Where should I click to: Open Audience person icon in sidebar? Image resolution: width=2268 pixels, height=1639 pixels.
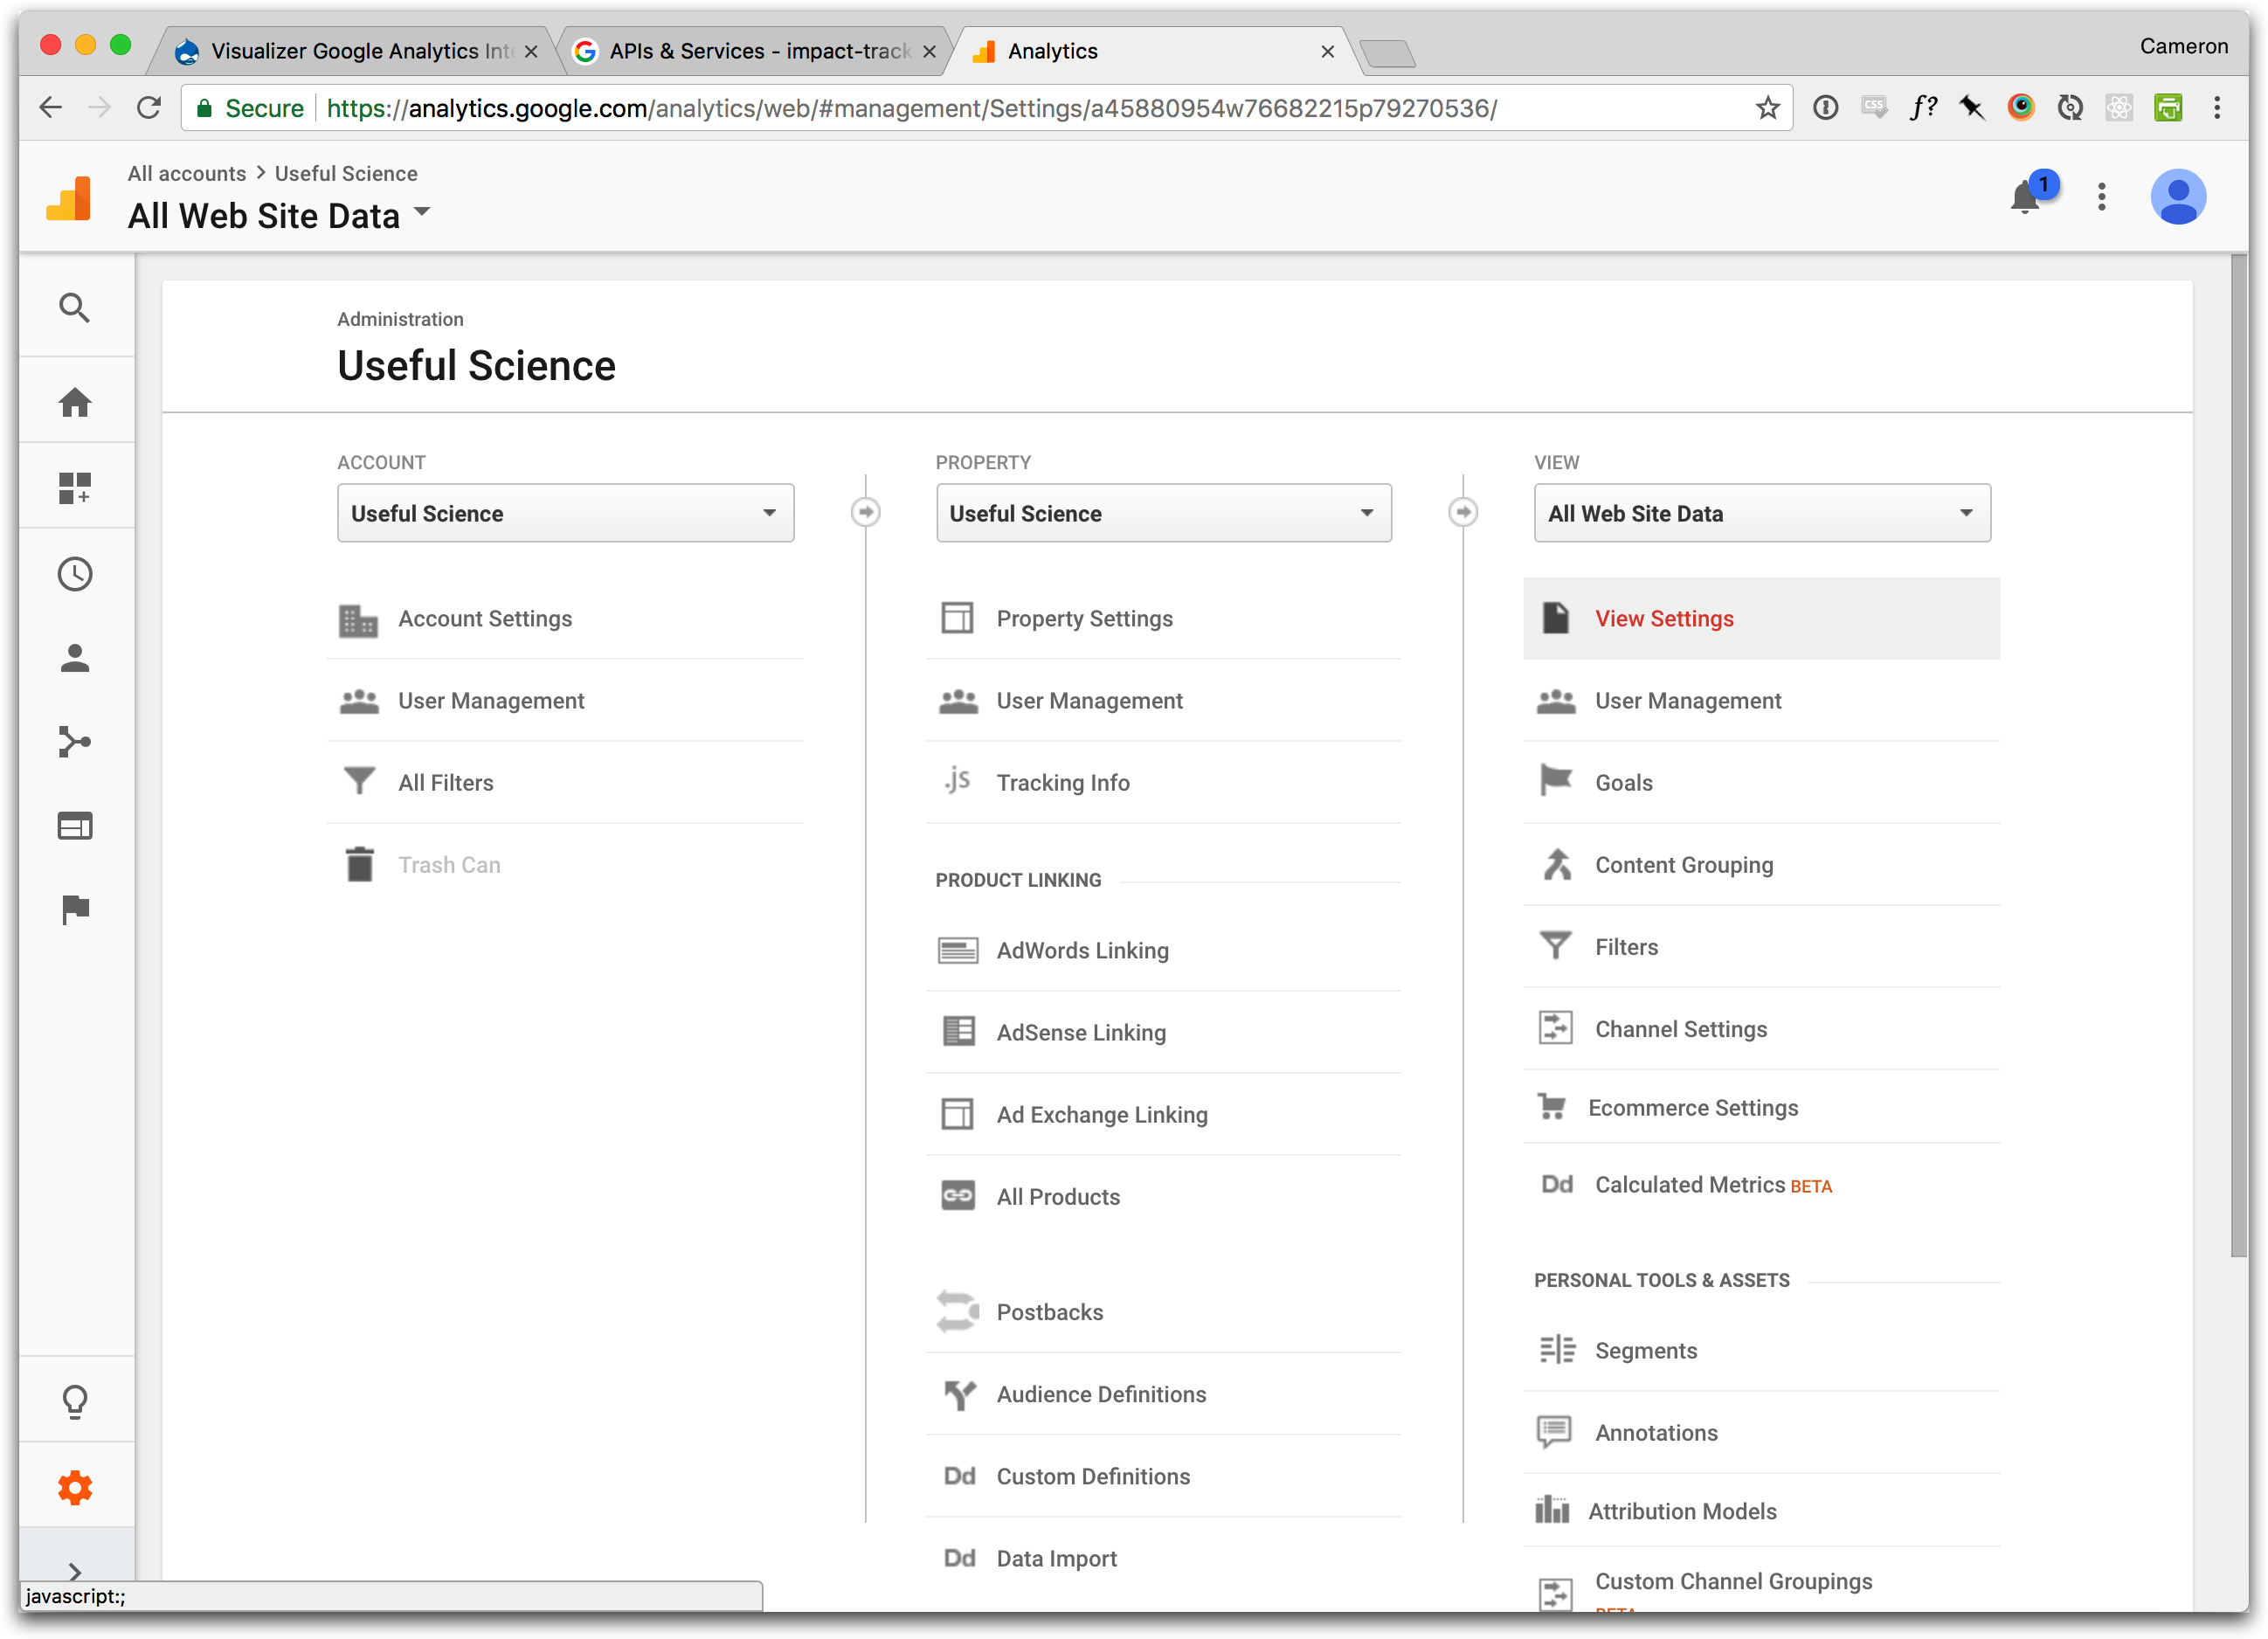[75, 658]
